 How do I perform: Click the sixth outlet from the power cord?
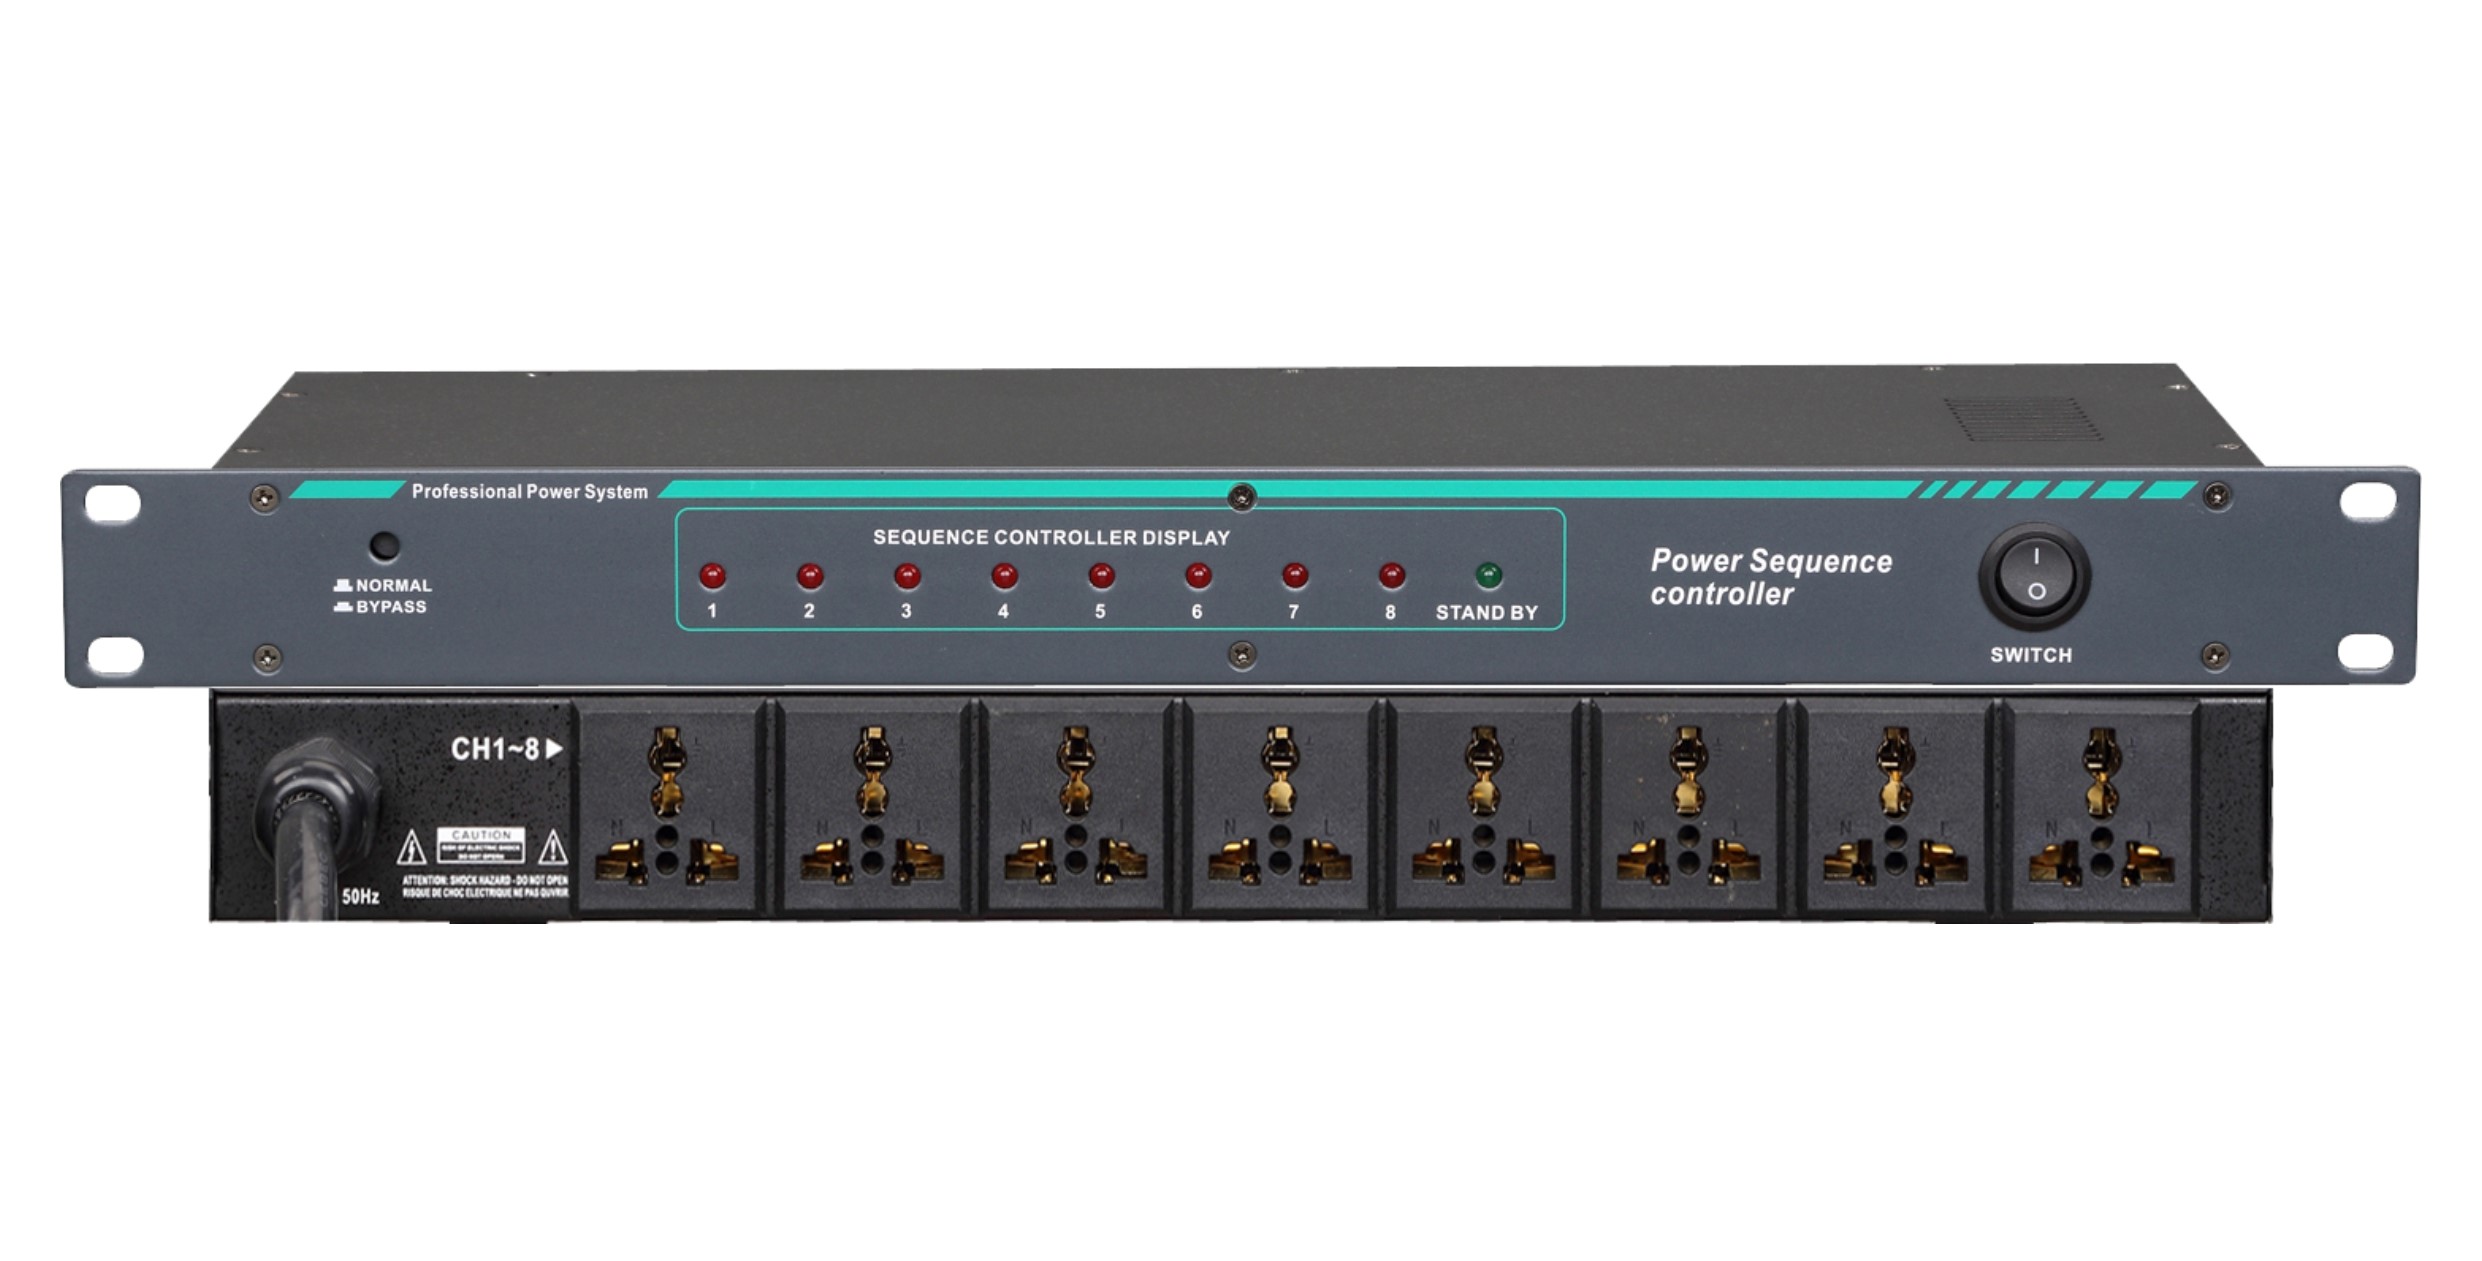[1689, 806]
